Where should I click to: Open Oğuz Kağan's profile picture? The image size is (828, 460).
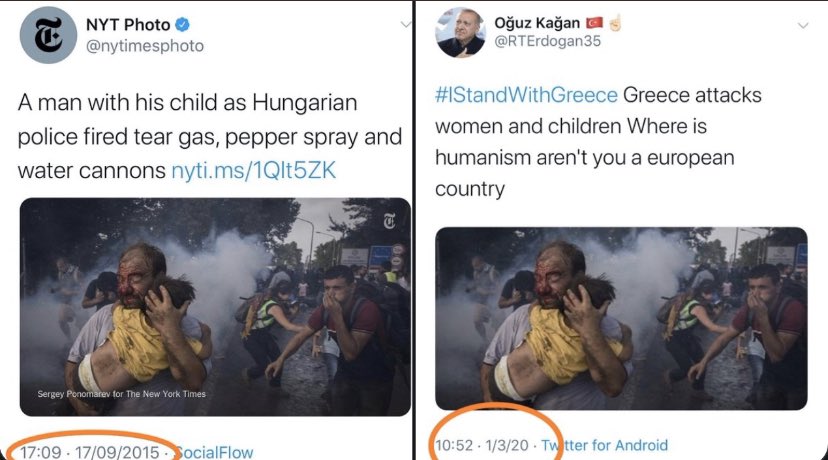click(460, 32)
